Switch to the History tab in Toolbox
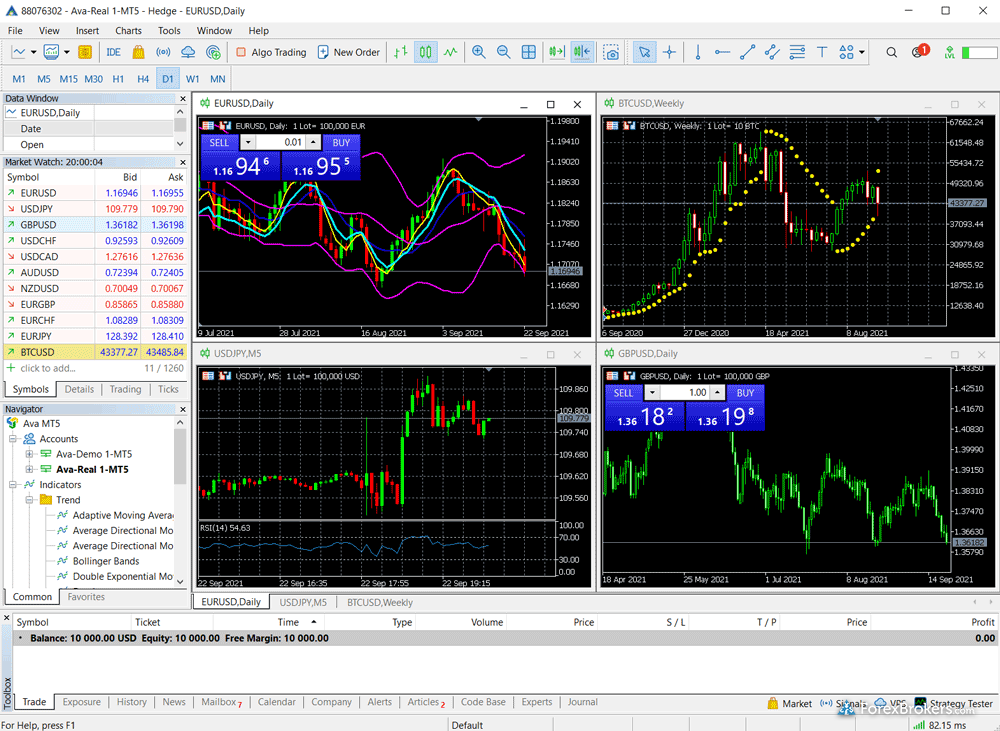Image resolution: width=1000 pixels, height=731 pixels. tap(131, 702)
